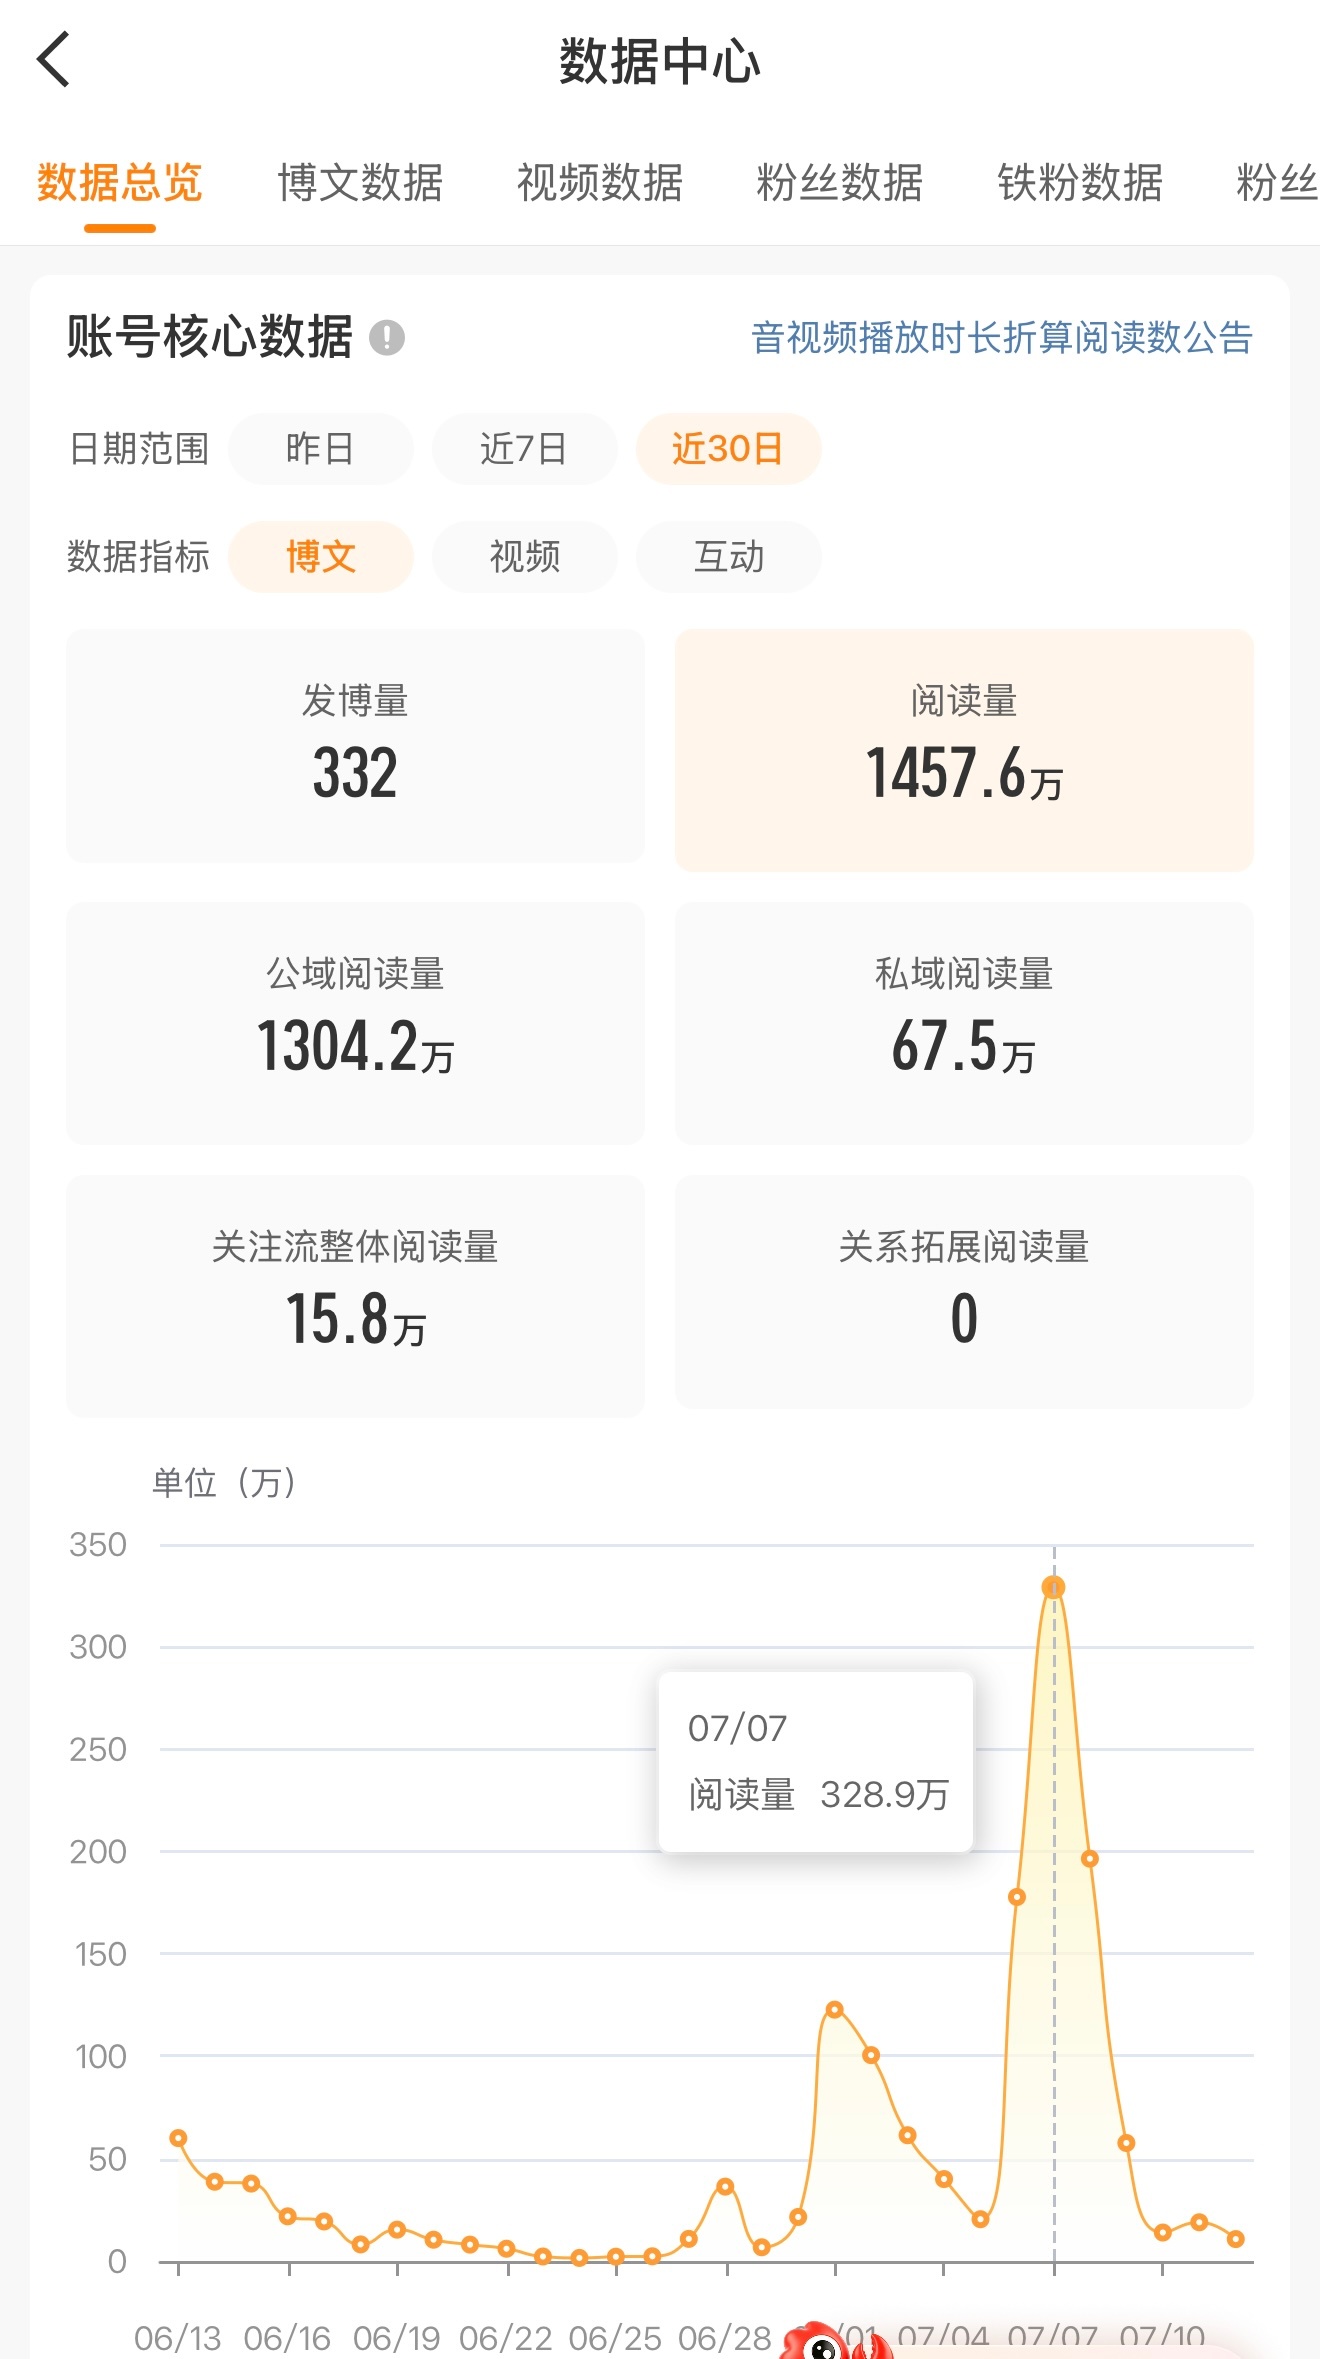Select the 私域阅读量 67.5万 card
Image resolution: width=1320 pixels, height=2359 pixels.
pyautogui.click(x=964, y=1023)
